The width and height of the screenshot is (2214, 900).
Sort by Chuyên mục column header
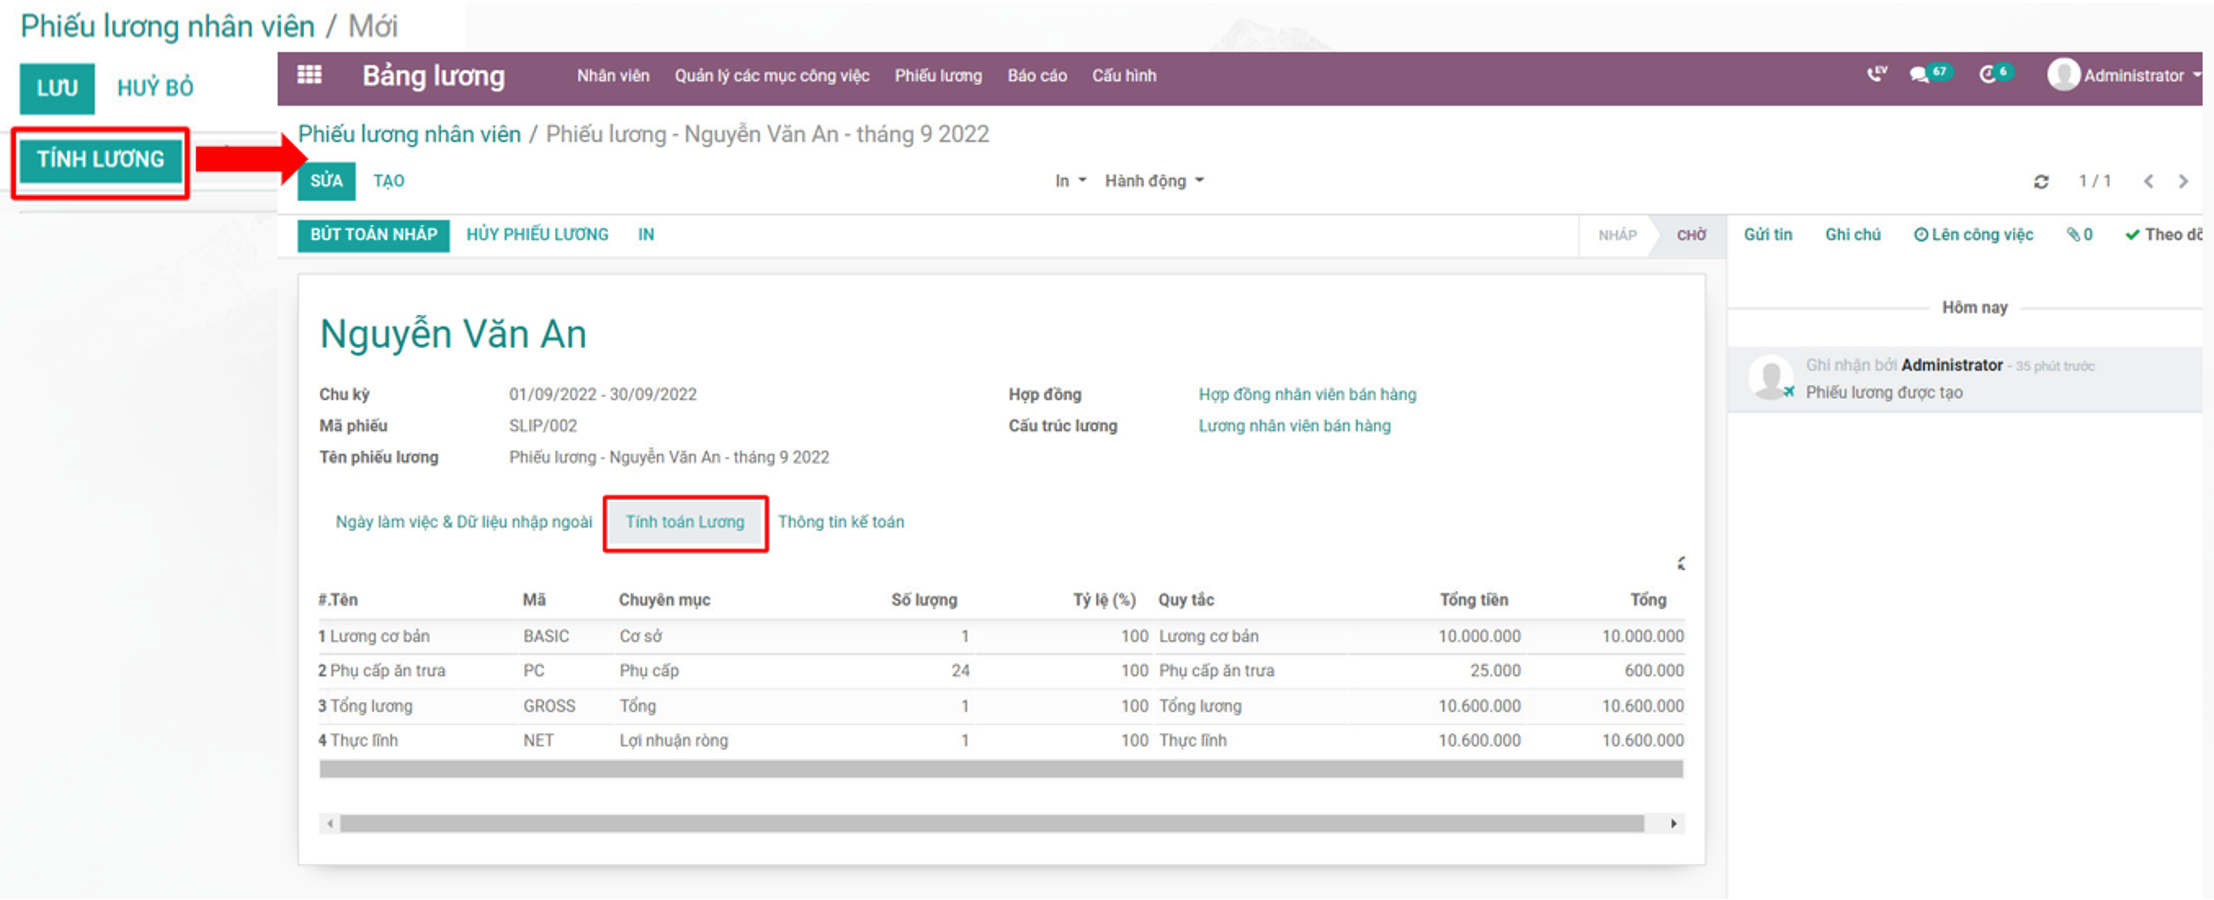click(x=664, y=600)
